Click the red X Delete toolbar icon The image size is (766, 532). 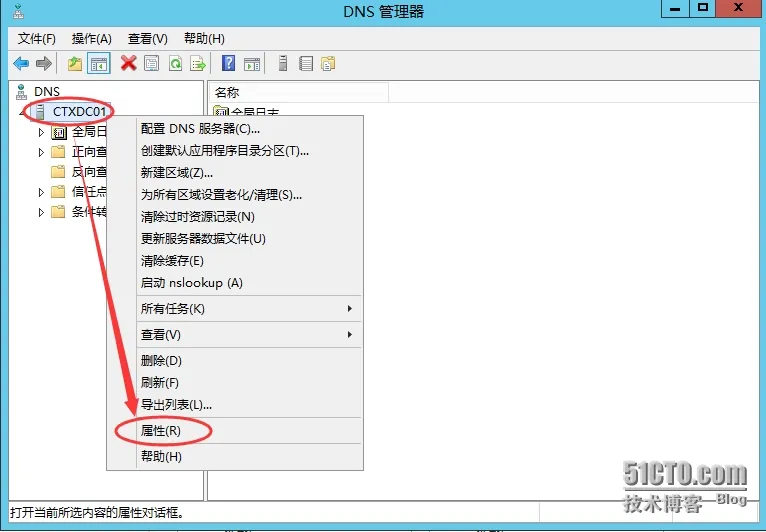[x=128, y=63]
